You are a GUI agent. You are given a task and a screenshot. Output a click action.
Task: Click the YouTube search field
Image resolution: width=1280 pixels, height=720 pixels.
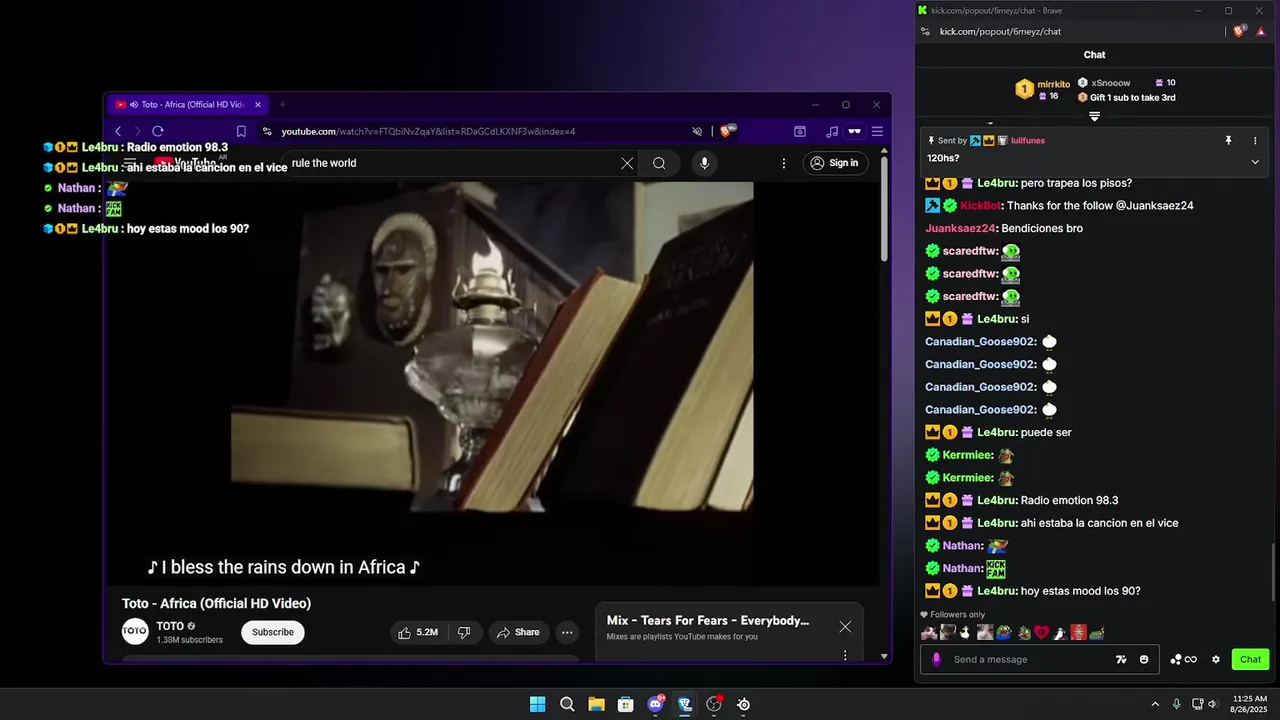tap(450, 163)
